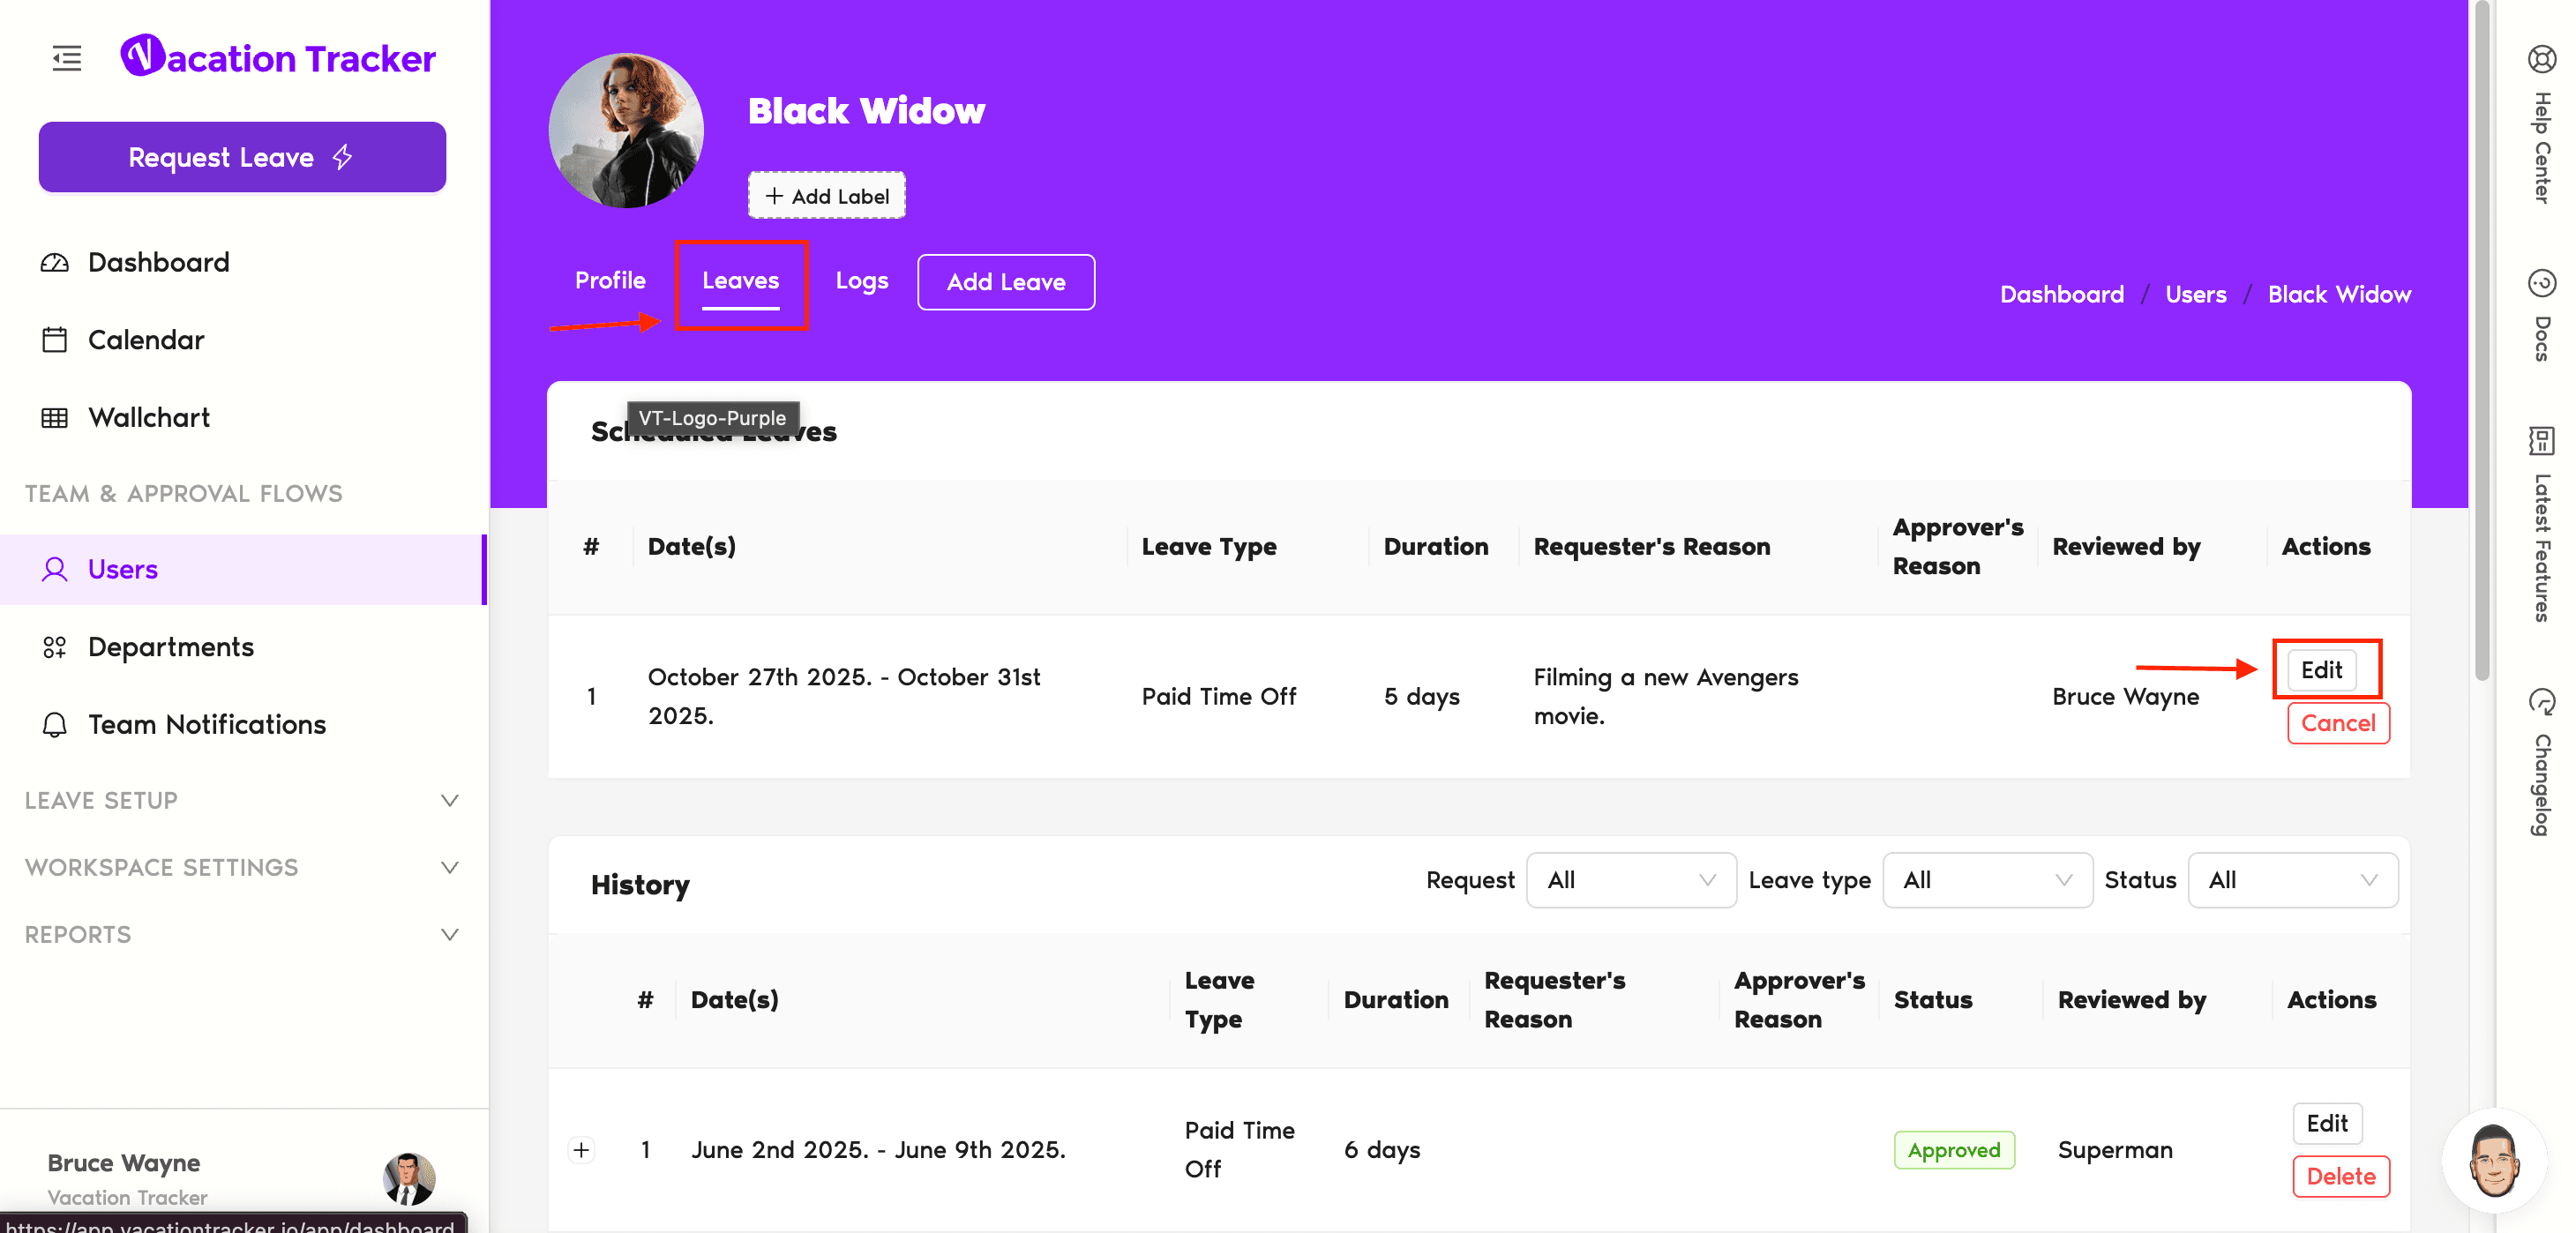The width and height of the screenshot is (2576, 1233).
Task: Switch to the Logs tab
Action: point(861,281)
